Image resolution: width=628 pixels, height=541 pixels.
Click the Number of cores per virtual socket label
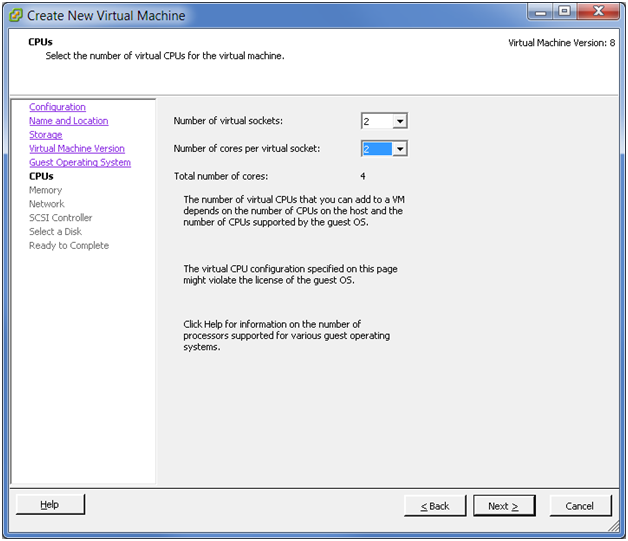247,149
